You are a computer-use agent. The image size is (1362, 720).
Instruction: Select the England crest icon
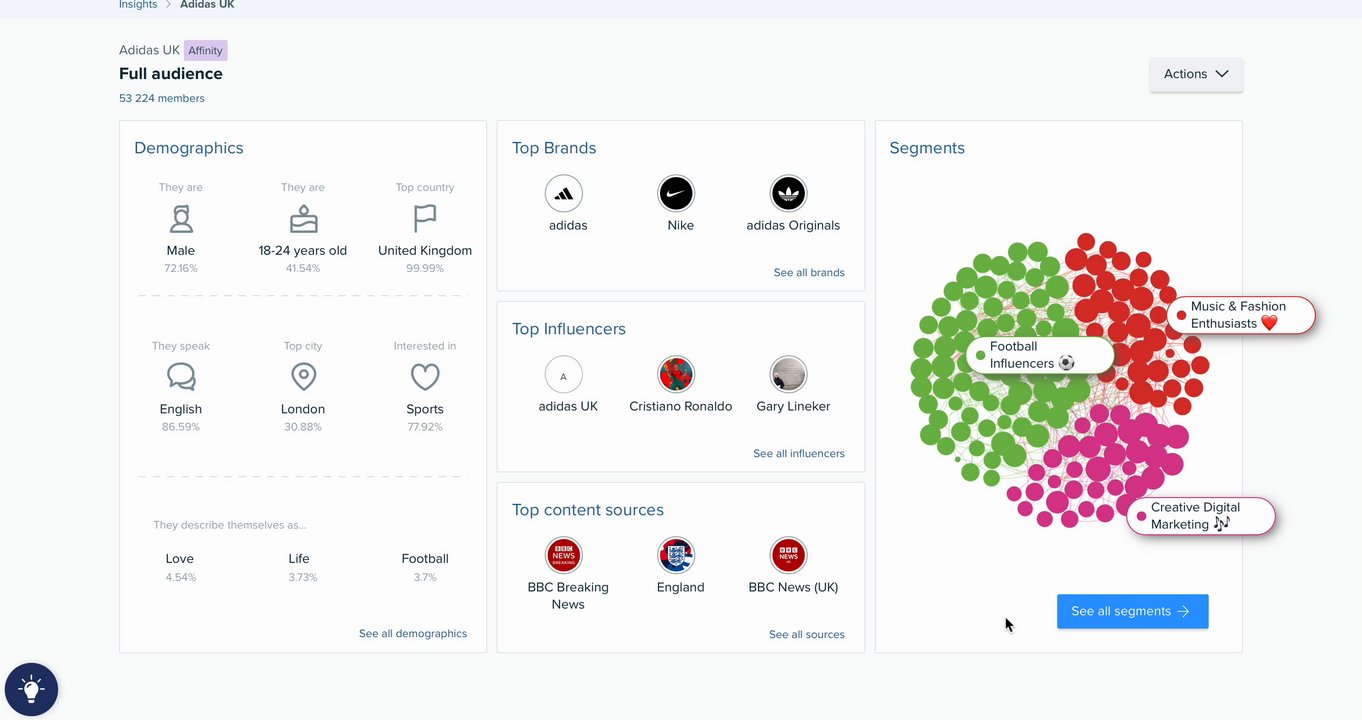click(x=676, y=556)
